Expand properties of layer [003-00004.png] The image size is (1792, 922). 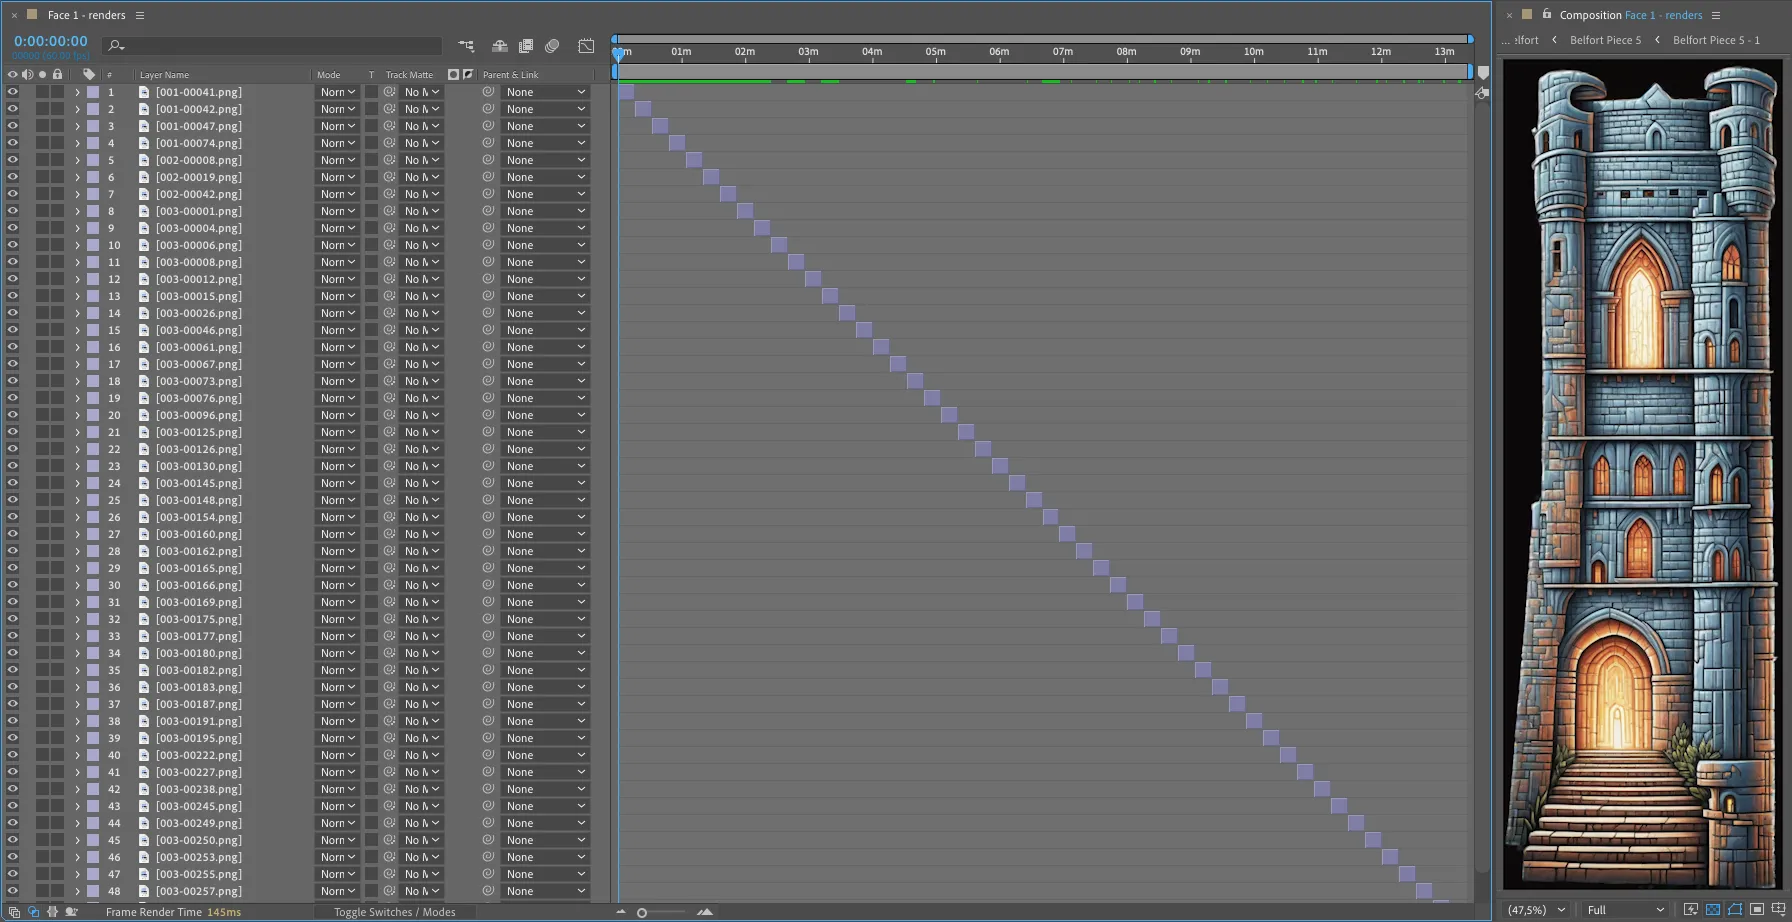coord(78,228)
